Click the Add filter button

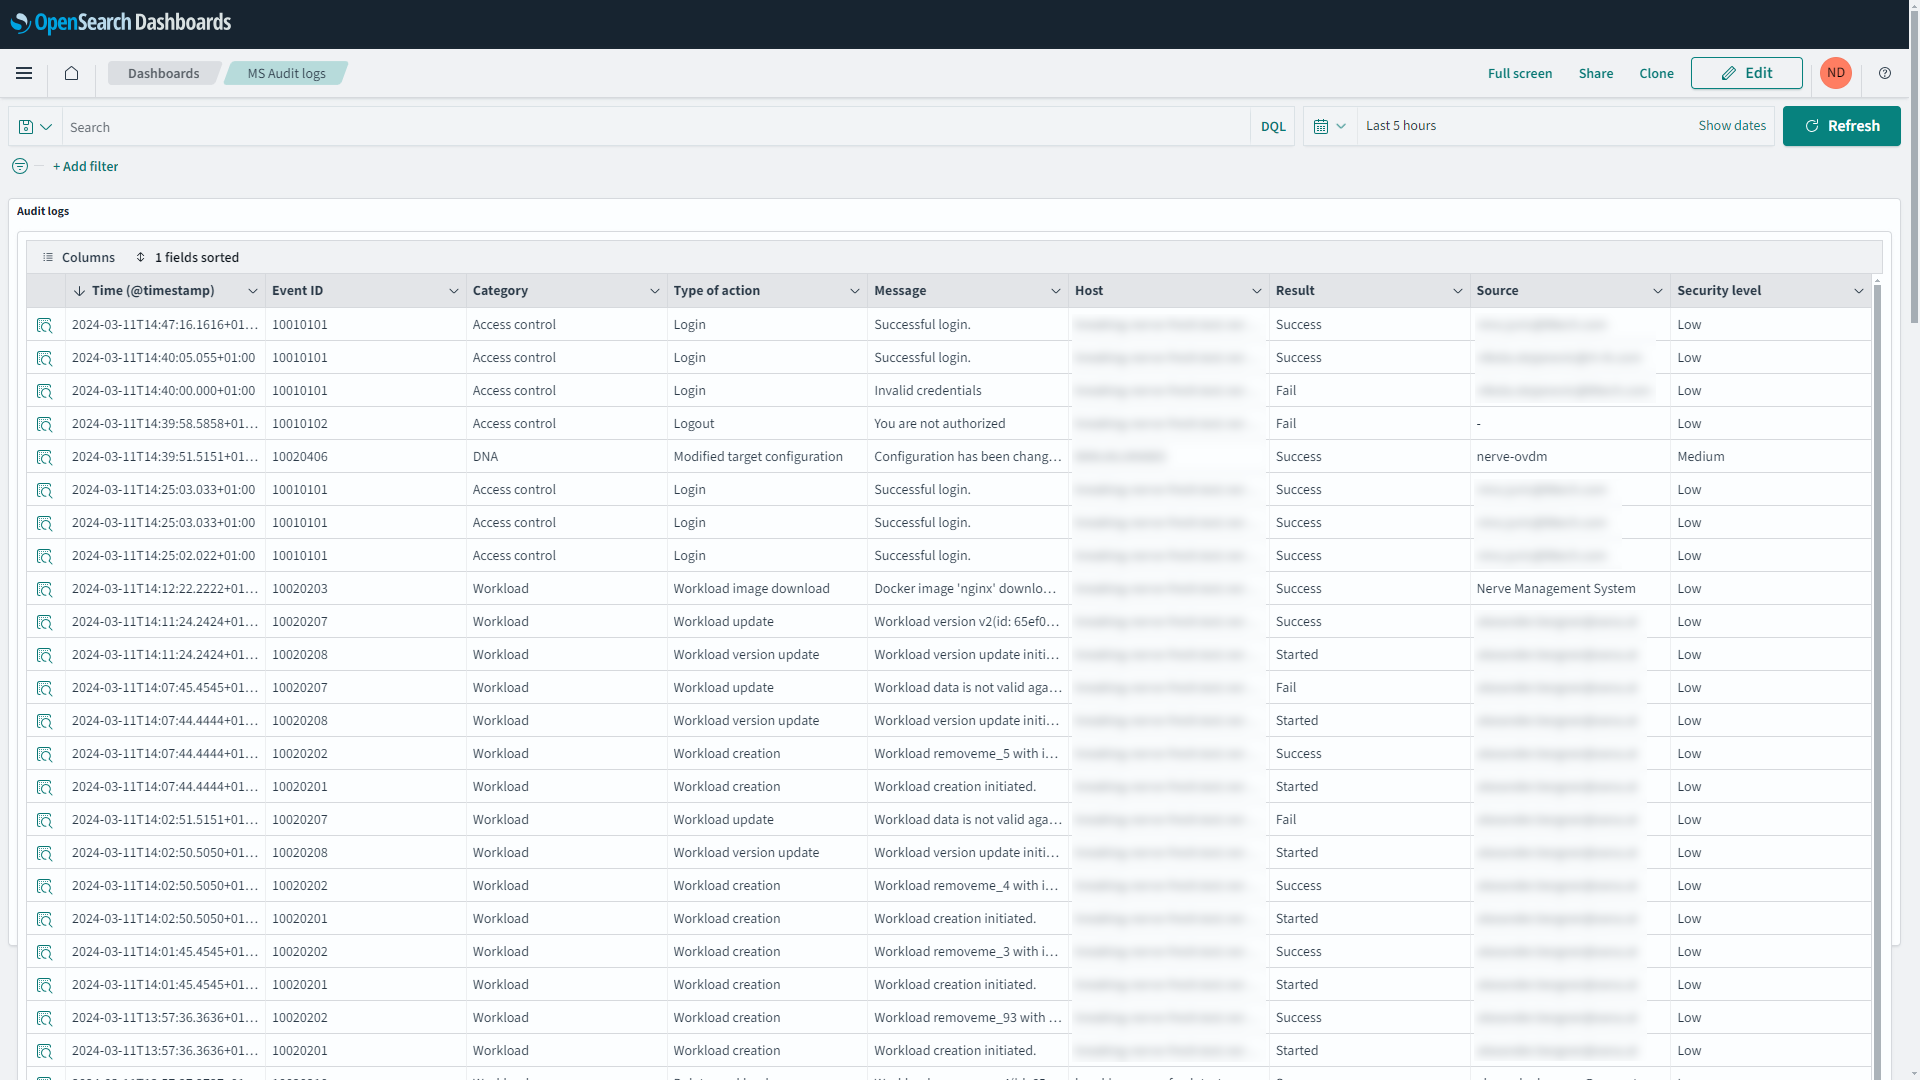coord(84,166)
